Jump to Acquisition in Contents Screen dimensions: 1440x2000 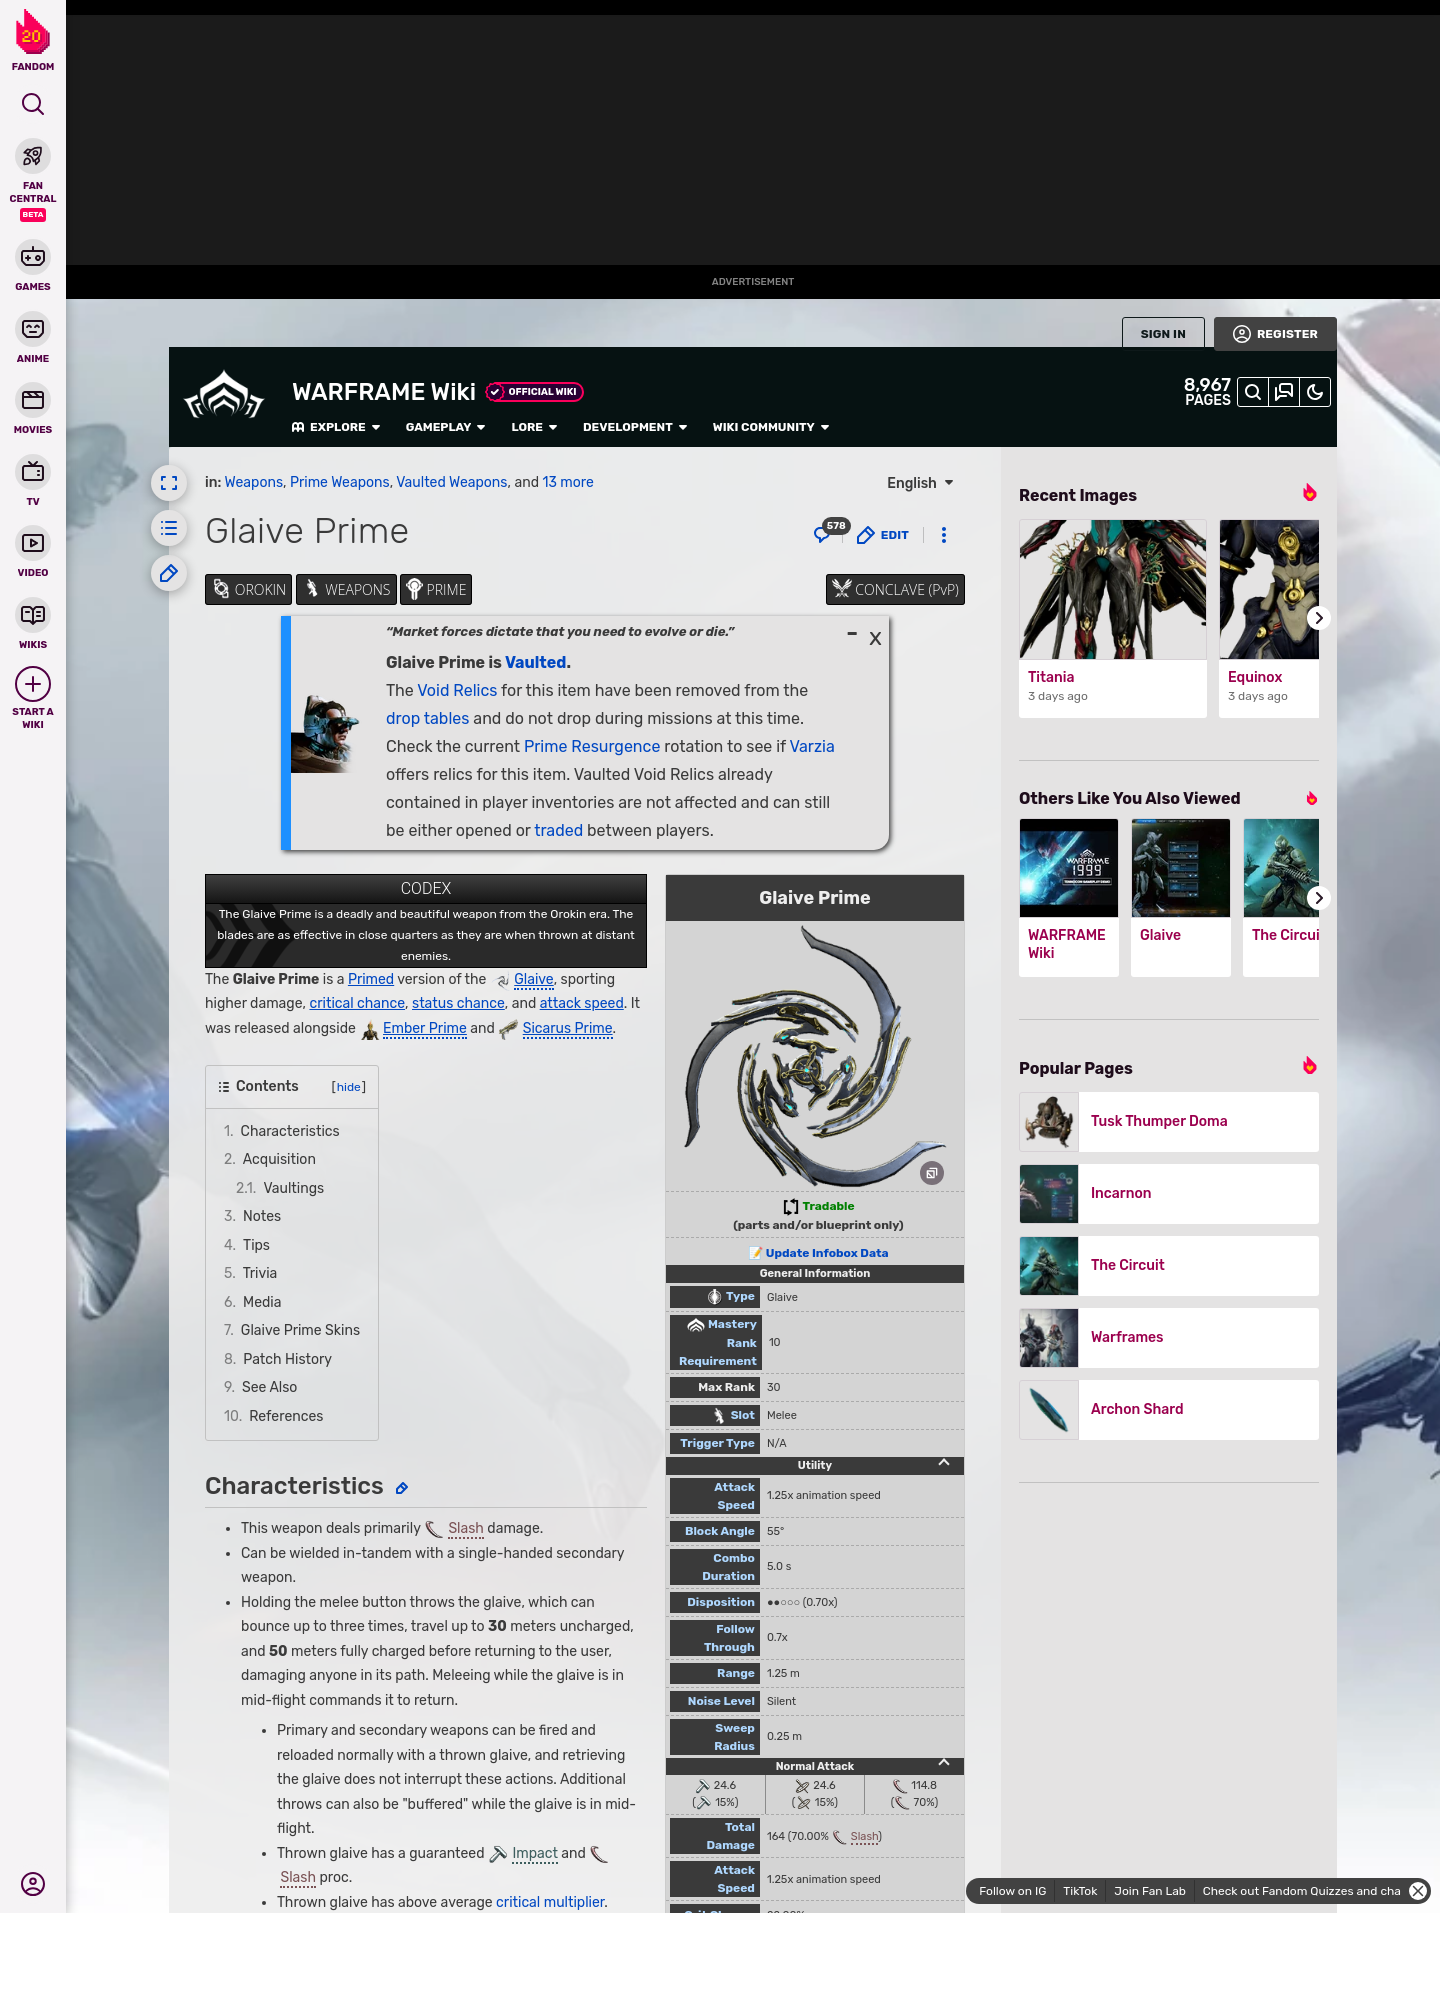coord(279,1159)
